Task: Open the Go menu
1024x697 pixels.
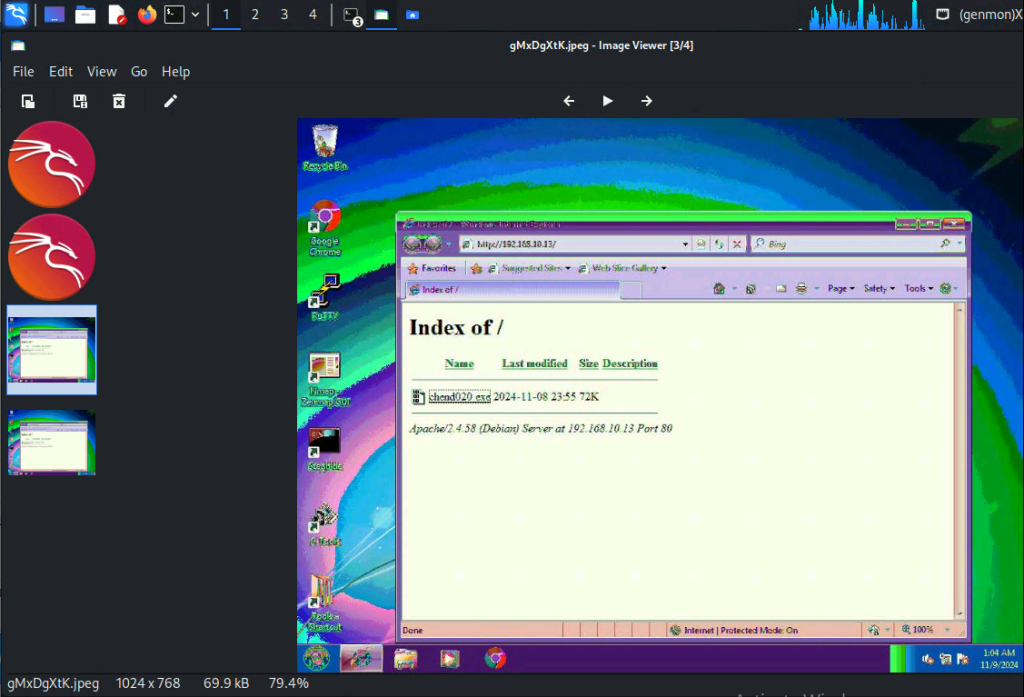Action: click(x=139, y=72)
